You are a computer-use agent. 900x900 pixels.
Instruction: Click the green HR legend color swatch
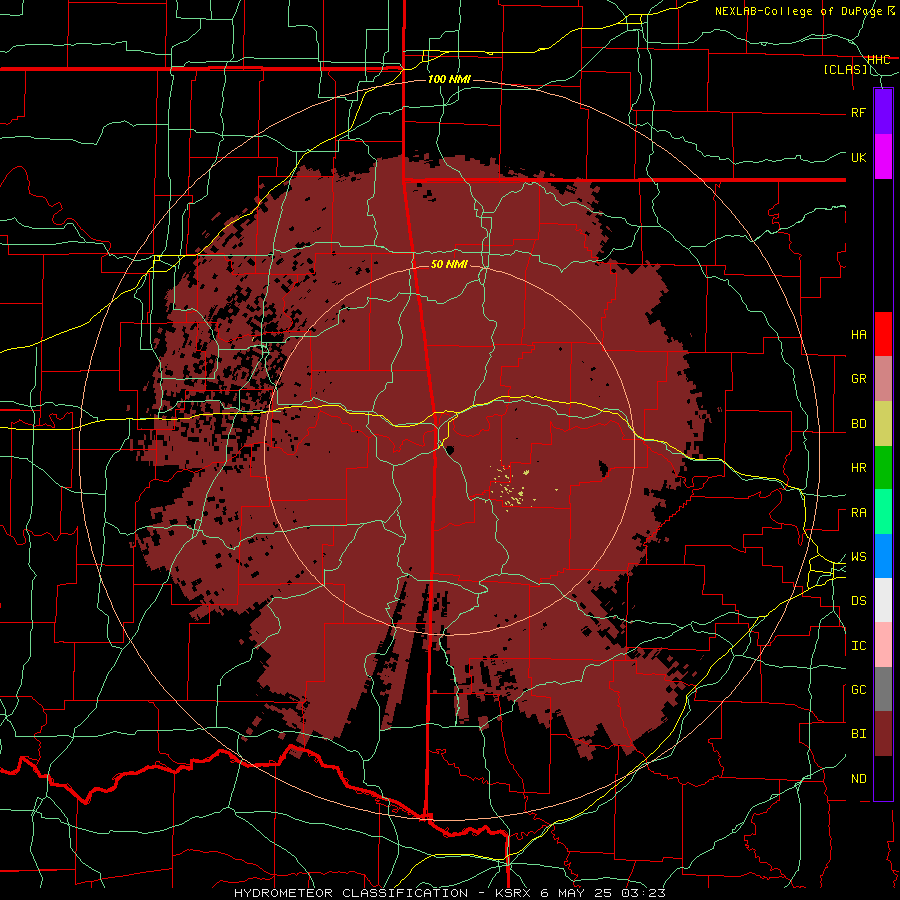[883, 467]
